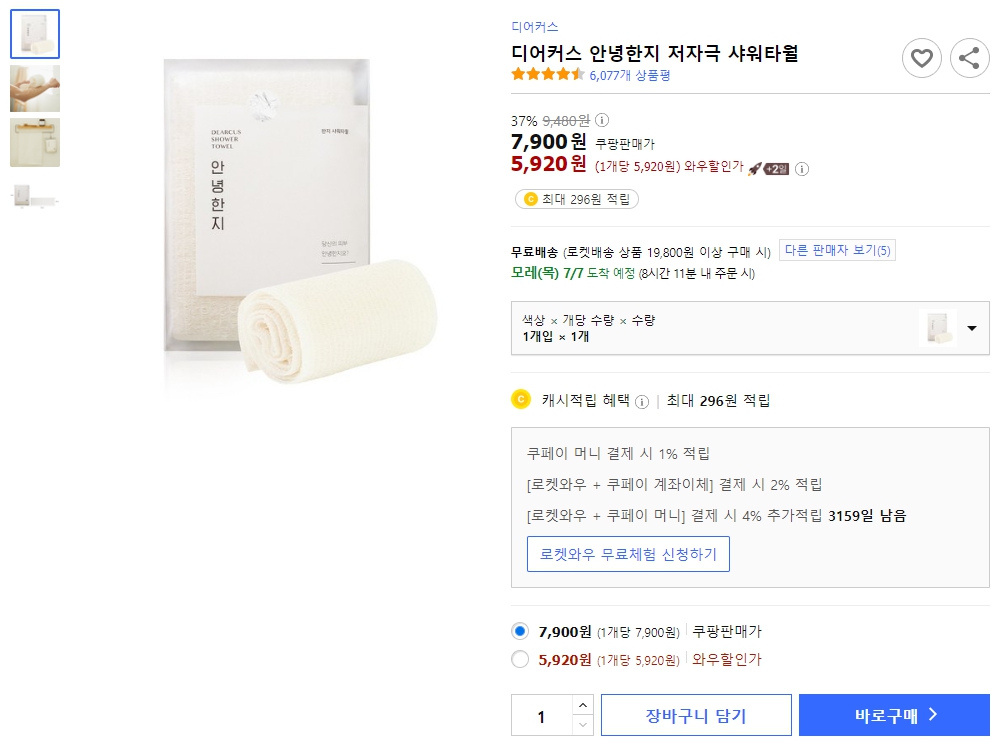
Task: Decrease quantity with the down arrow
Action: pyautogui.click(x=582, y=723)
